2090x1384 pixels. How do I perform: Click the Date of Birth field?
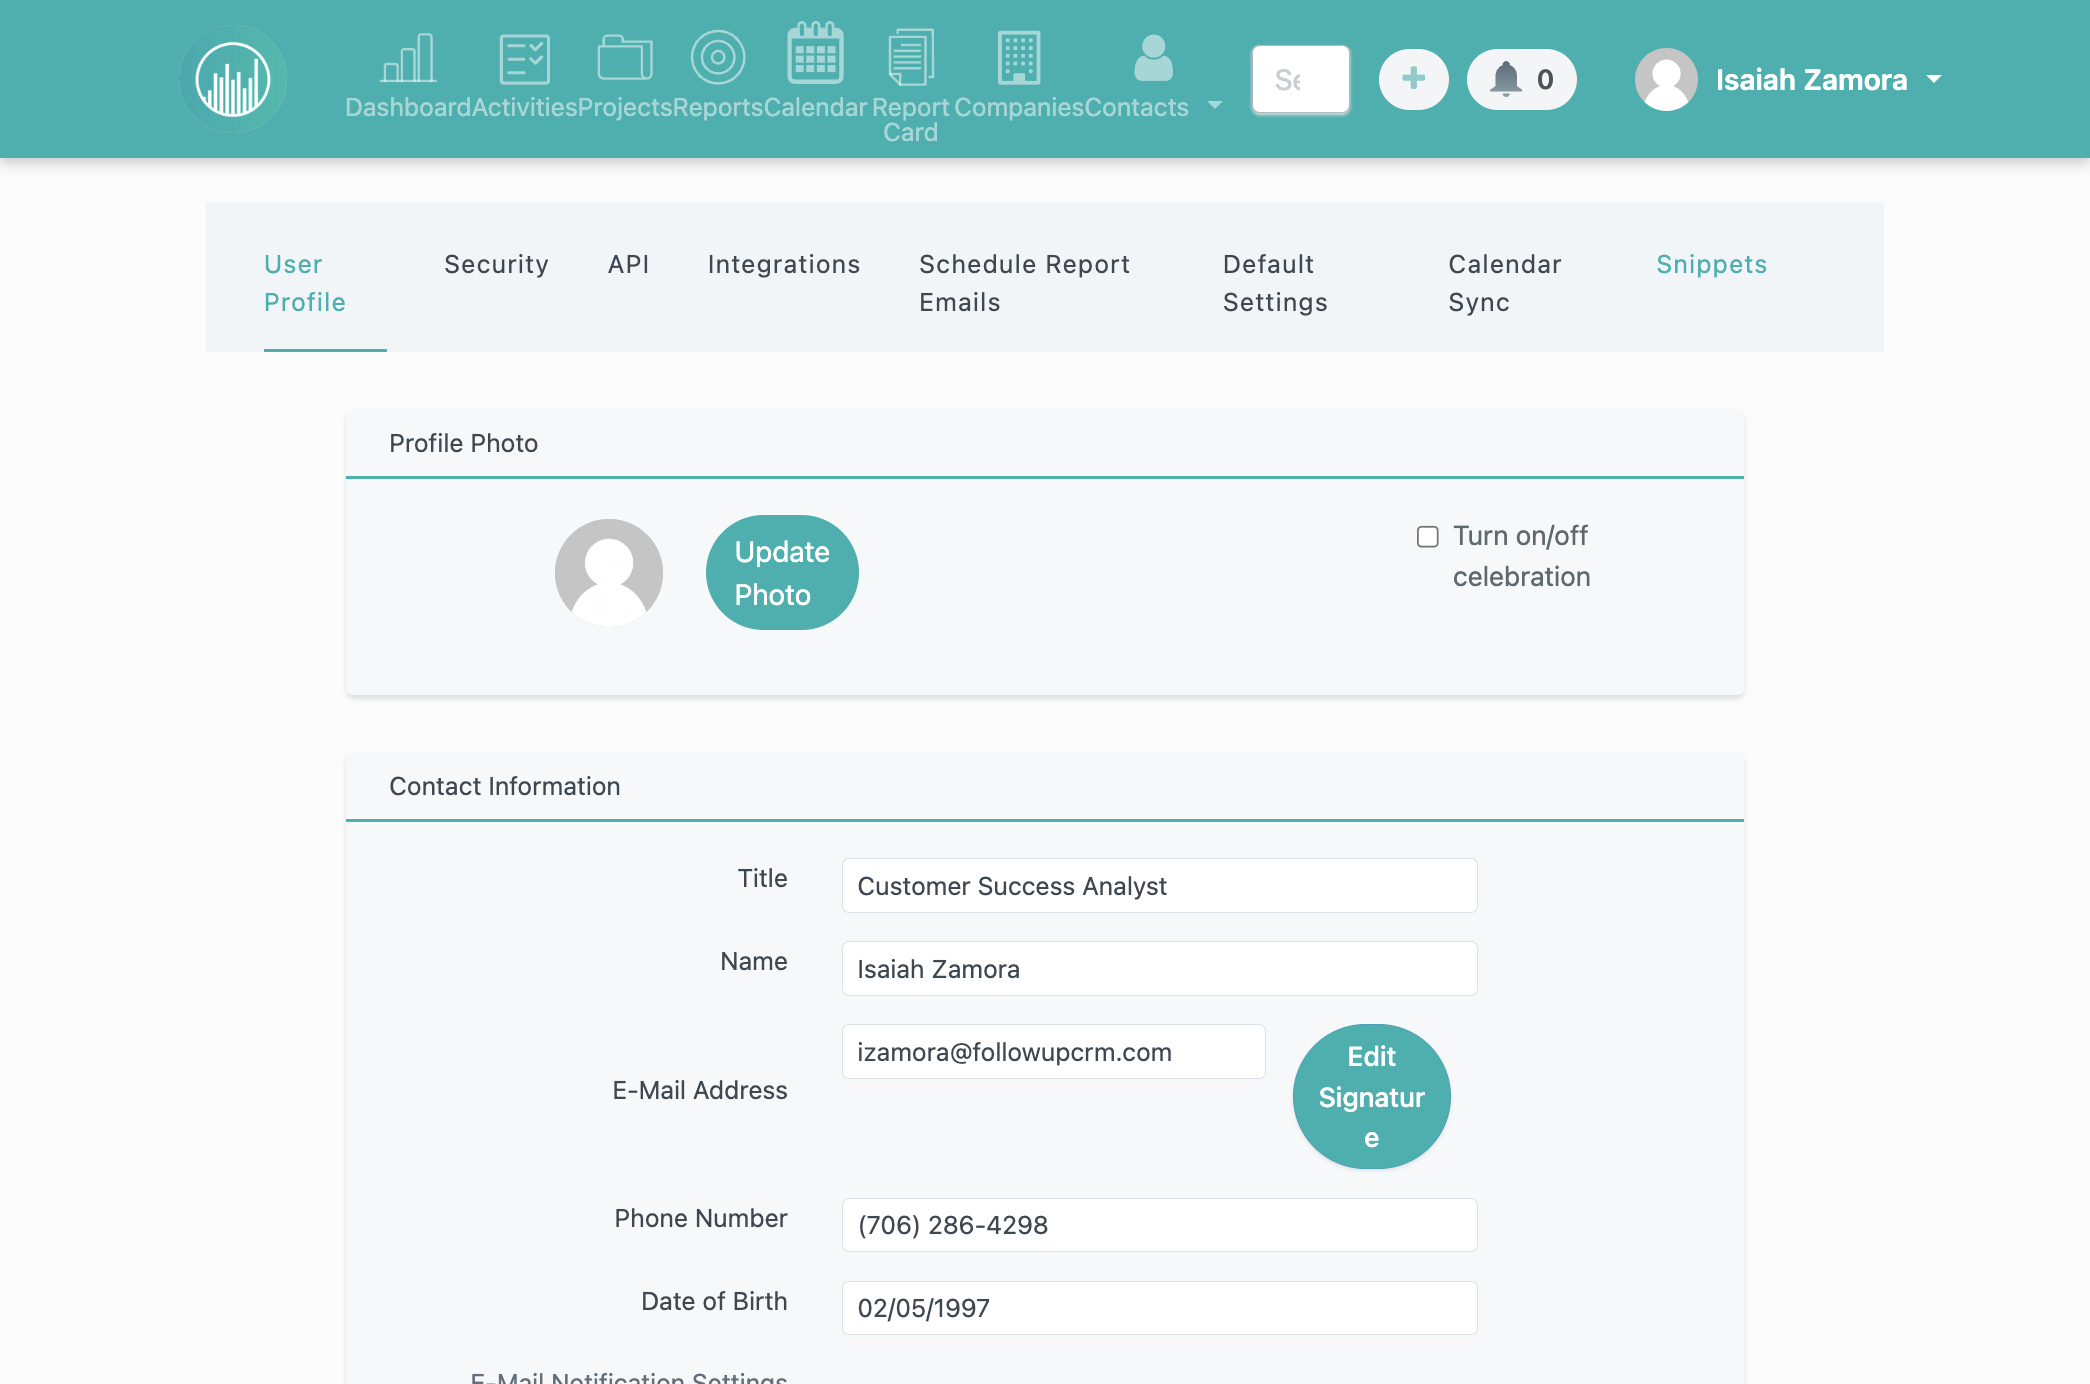tap(1159, 1307)
